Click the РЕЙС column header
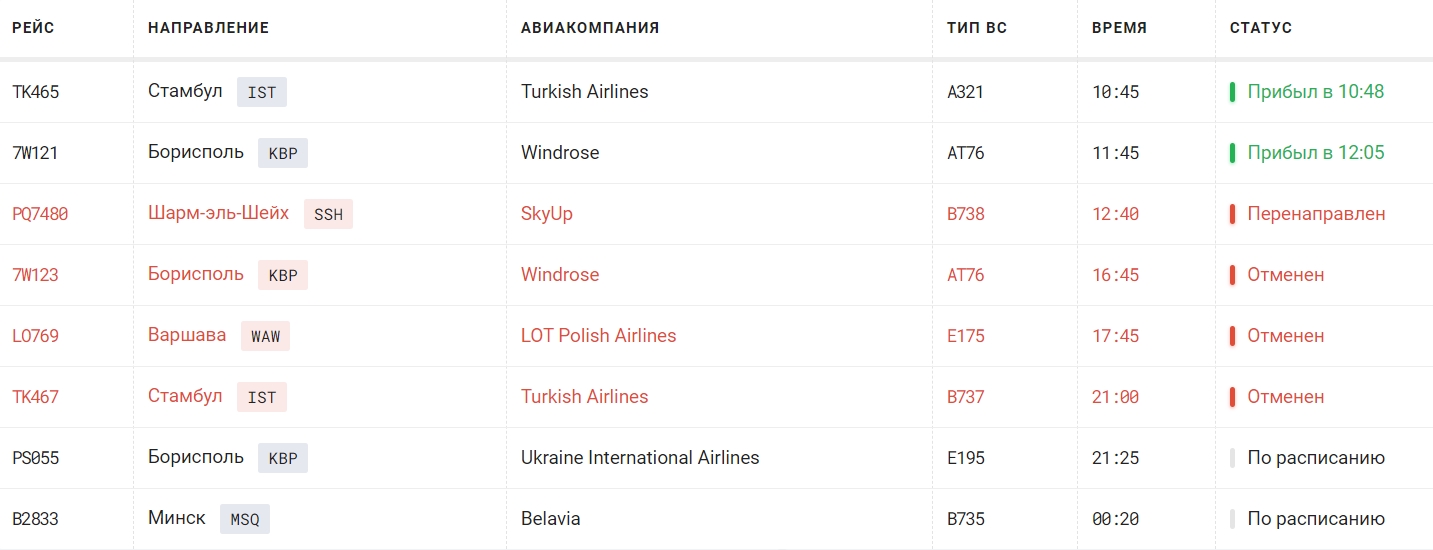 tap(33, 28)
